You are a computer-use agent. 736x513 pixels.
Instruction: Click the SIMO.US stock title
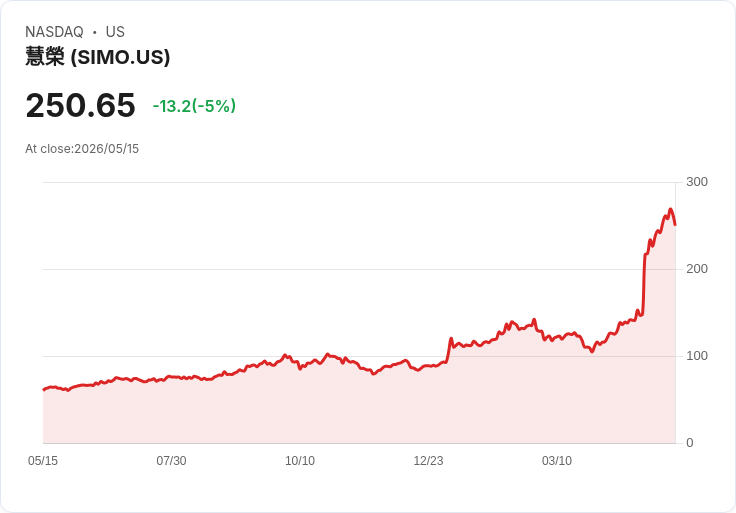(98, 57)
